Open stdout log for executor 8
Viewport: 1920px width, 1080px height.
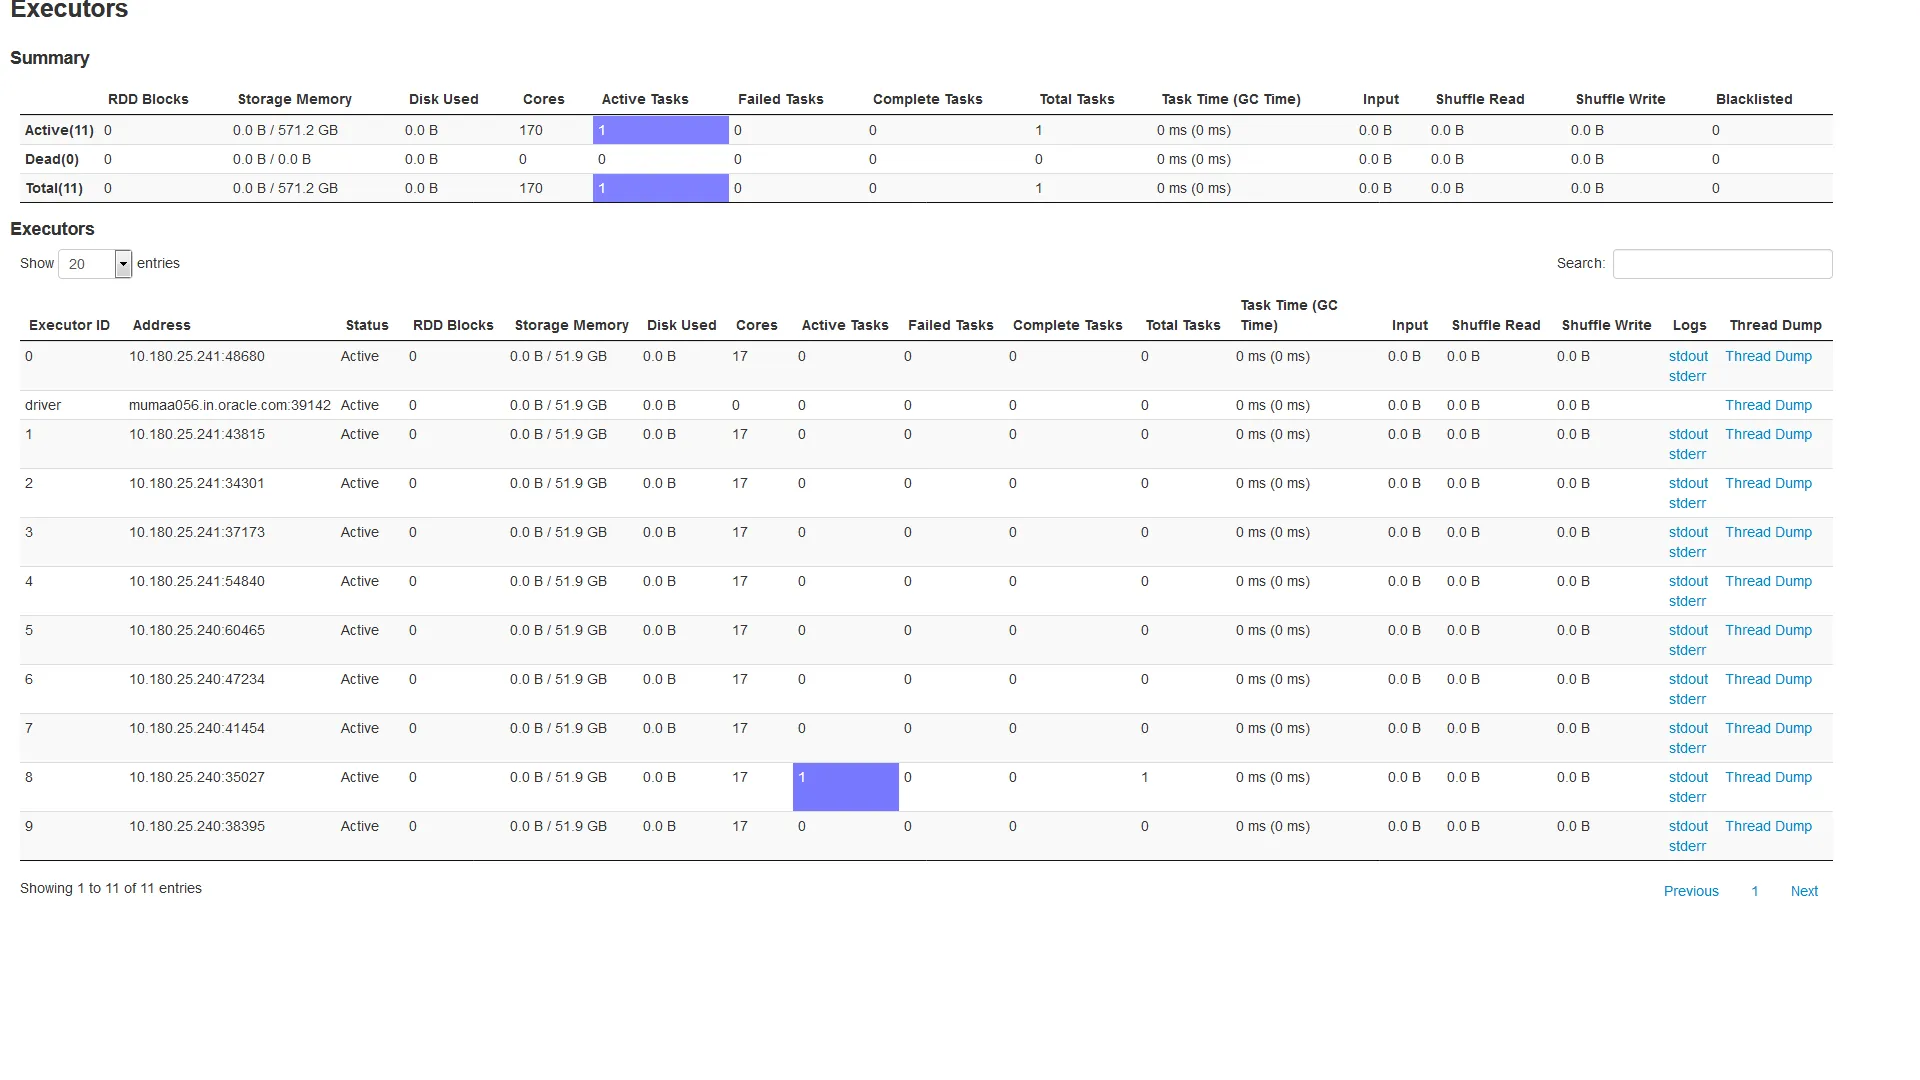1688,778
